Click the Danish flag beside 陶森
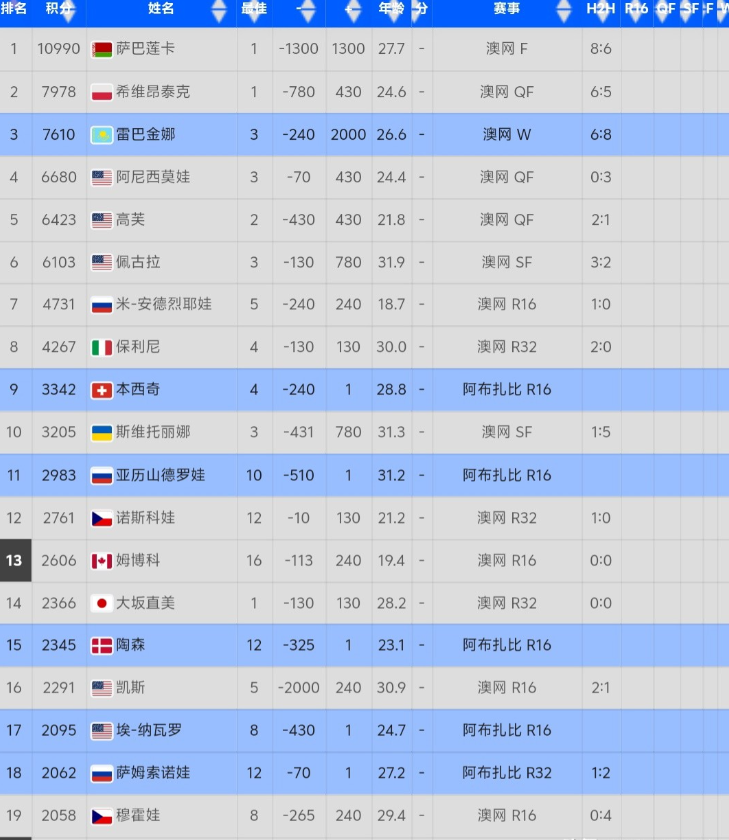Viewport: 729px width, 840px height. pos(102,646)
